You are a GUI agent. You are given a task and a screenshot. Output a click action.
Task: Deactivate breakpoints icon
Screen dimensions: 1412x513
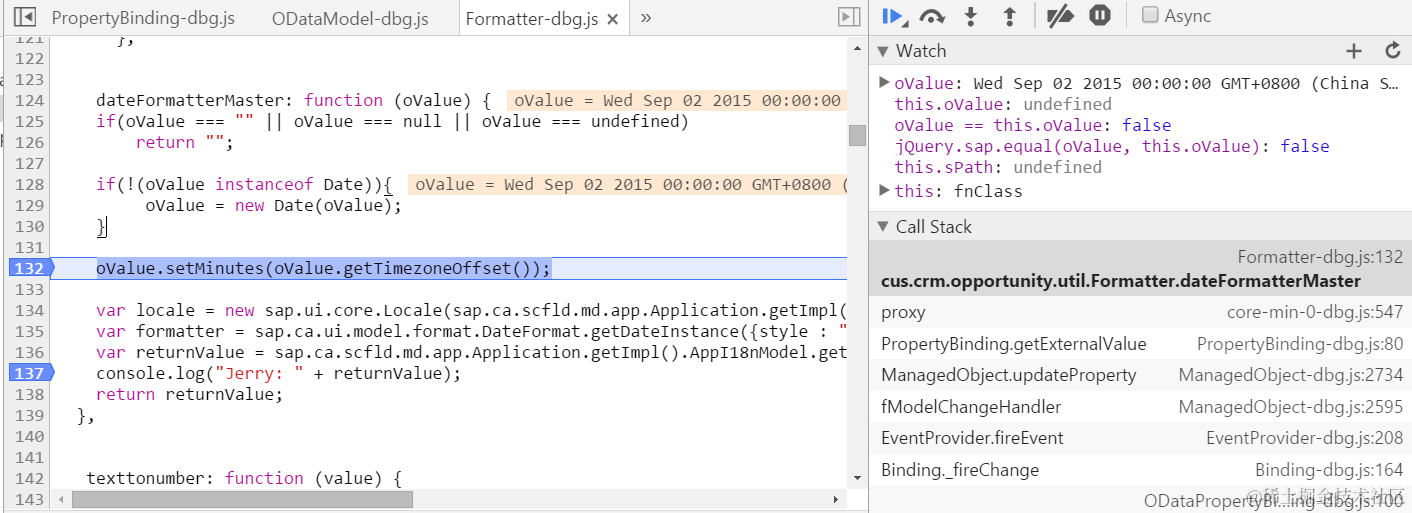point(1059,15)
